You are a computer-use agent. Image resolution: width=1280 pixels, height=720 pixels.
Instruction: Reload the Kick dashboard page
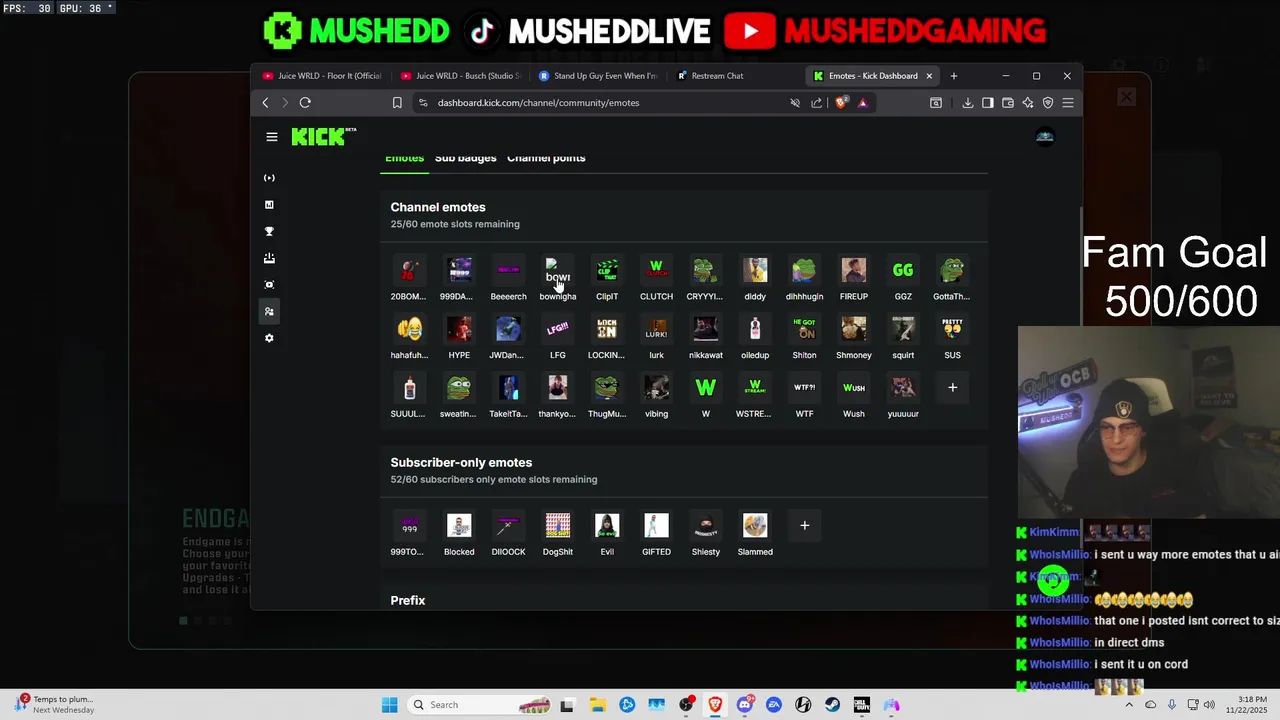pos(305,102)
